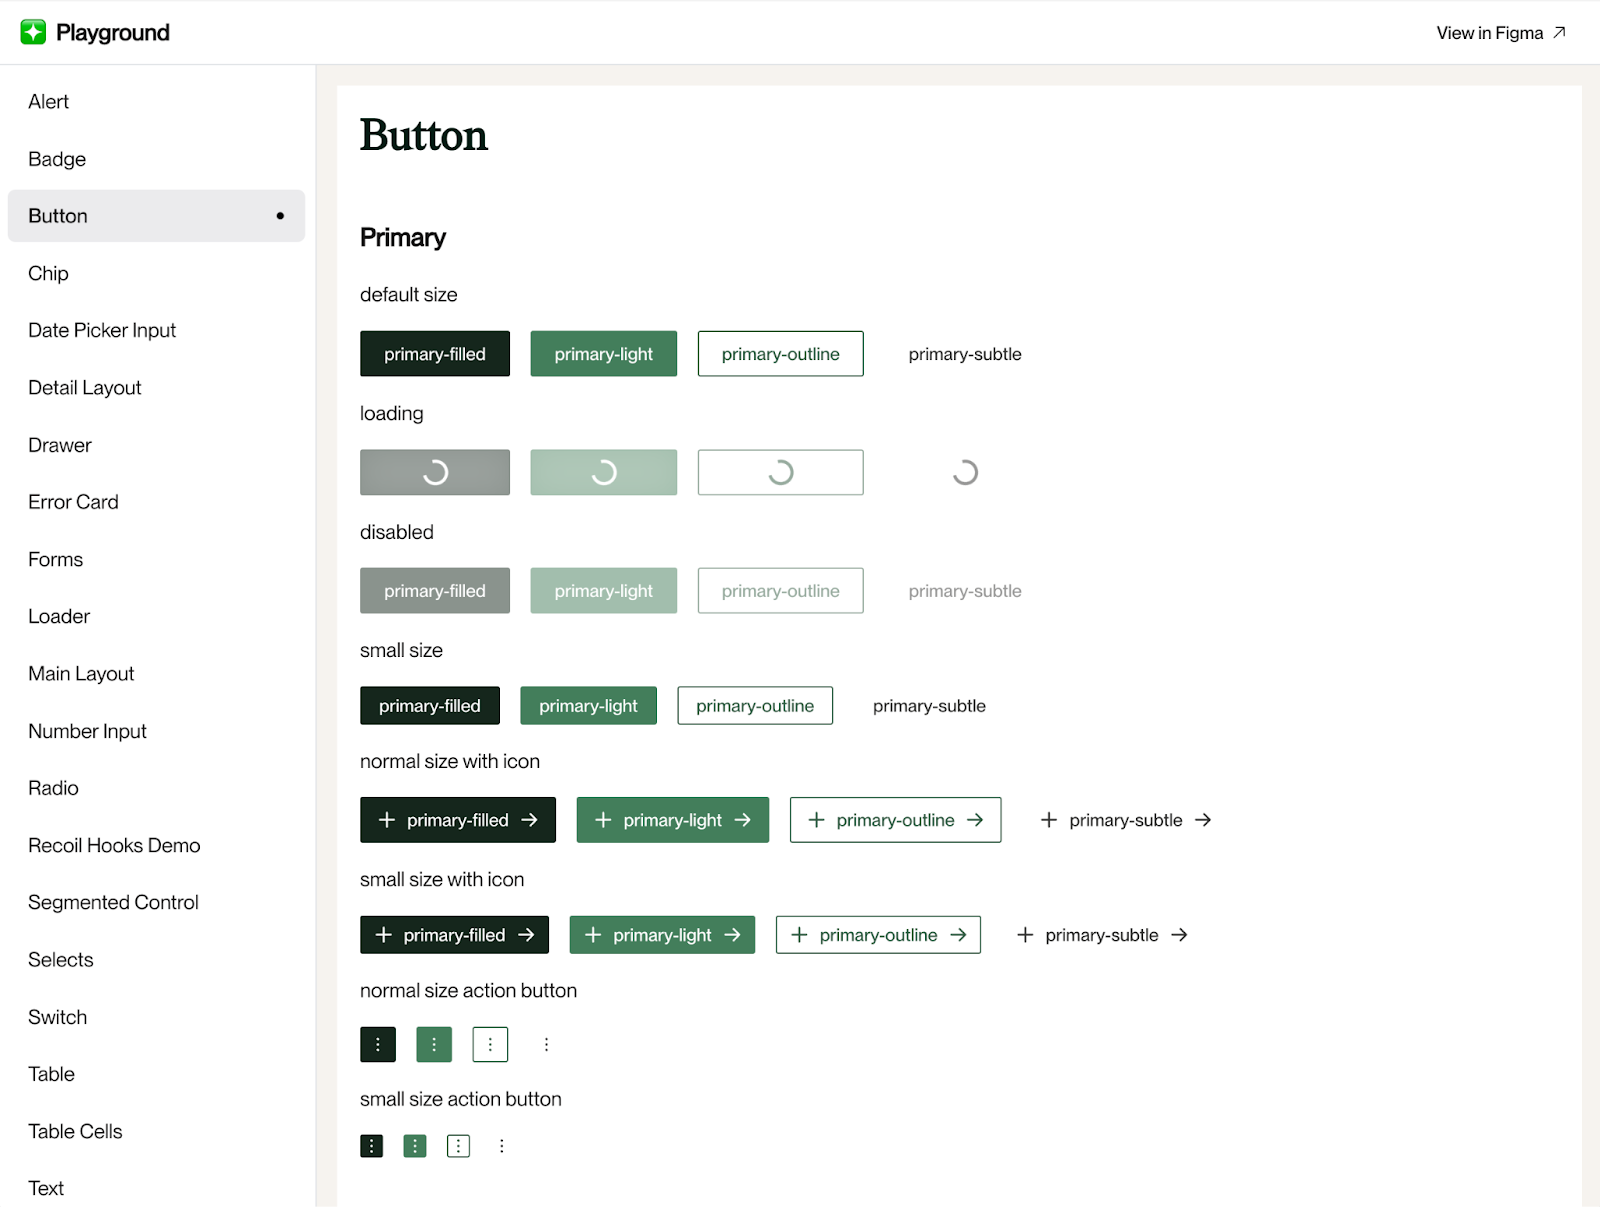1600x1207 pixels.
Task: Click the disabled primary-outline button
Action: point(781,591)
